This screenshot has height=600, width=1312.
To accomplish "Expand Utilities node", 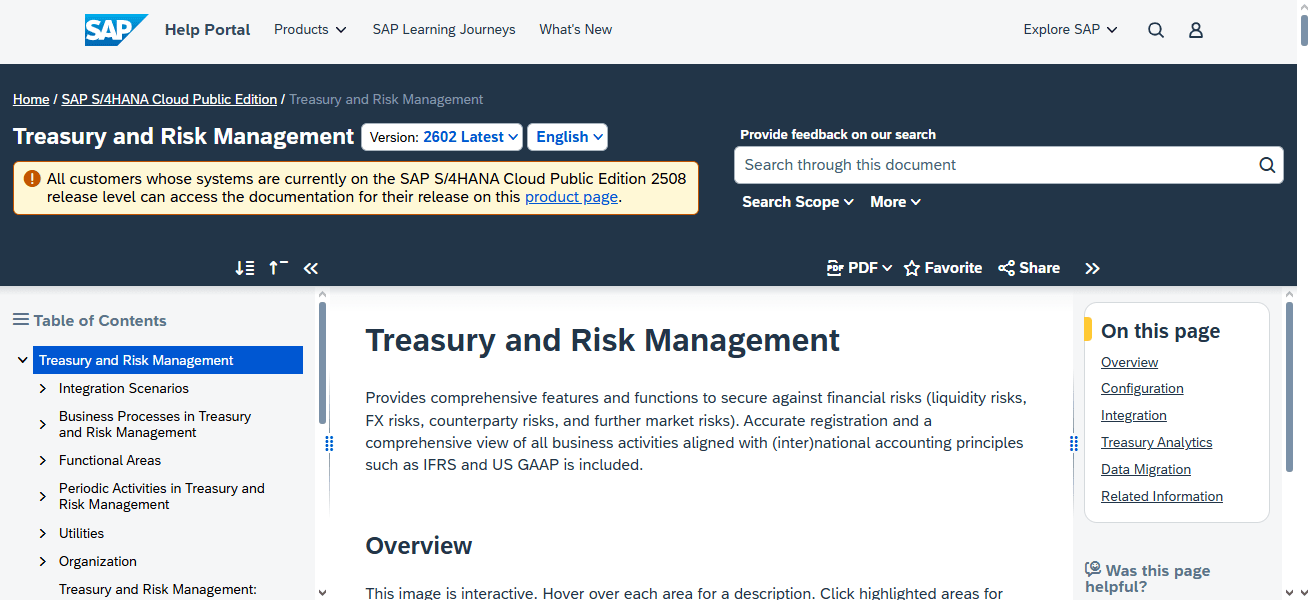I will (43, 533).
